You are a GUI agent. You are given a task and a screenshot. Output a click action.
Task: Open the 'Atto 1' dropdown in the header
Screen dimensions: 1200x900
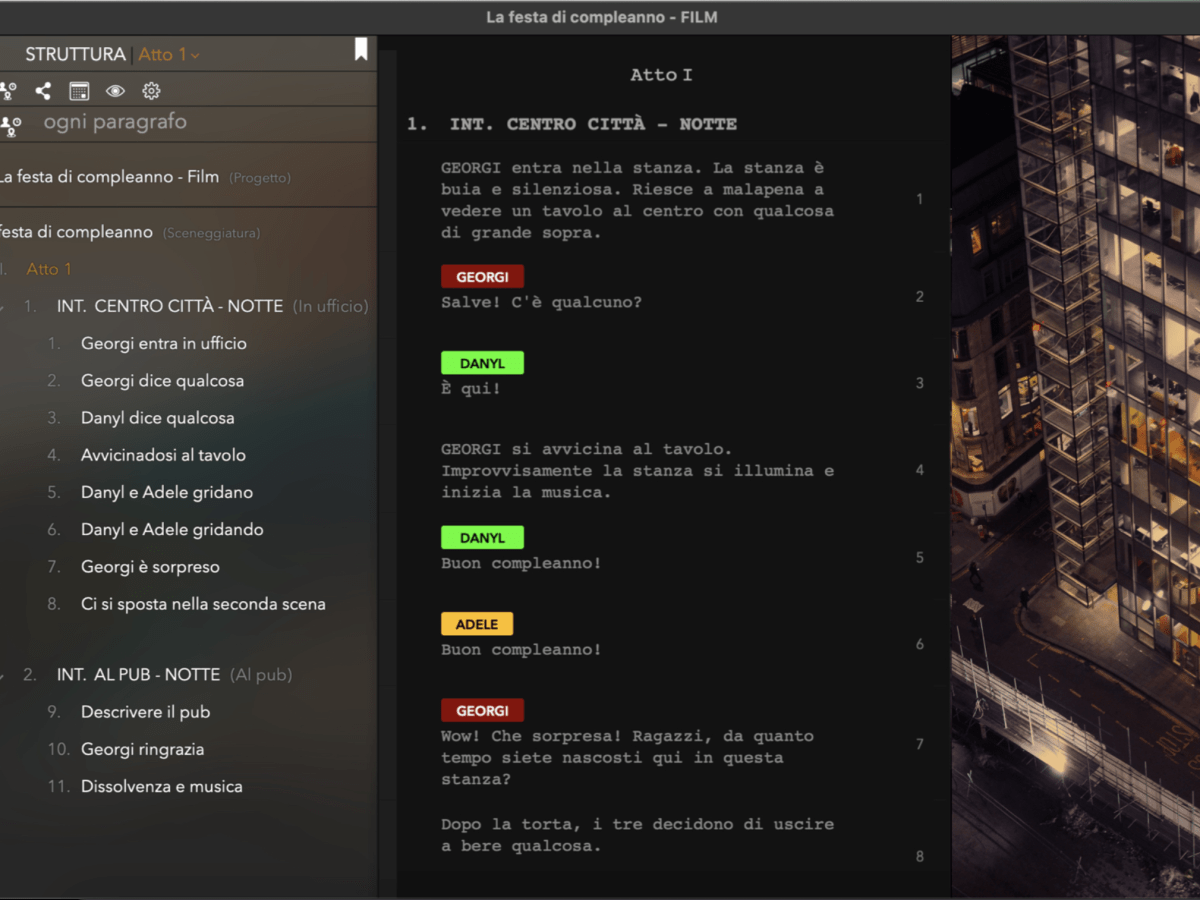169,55
